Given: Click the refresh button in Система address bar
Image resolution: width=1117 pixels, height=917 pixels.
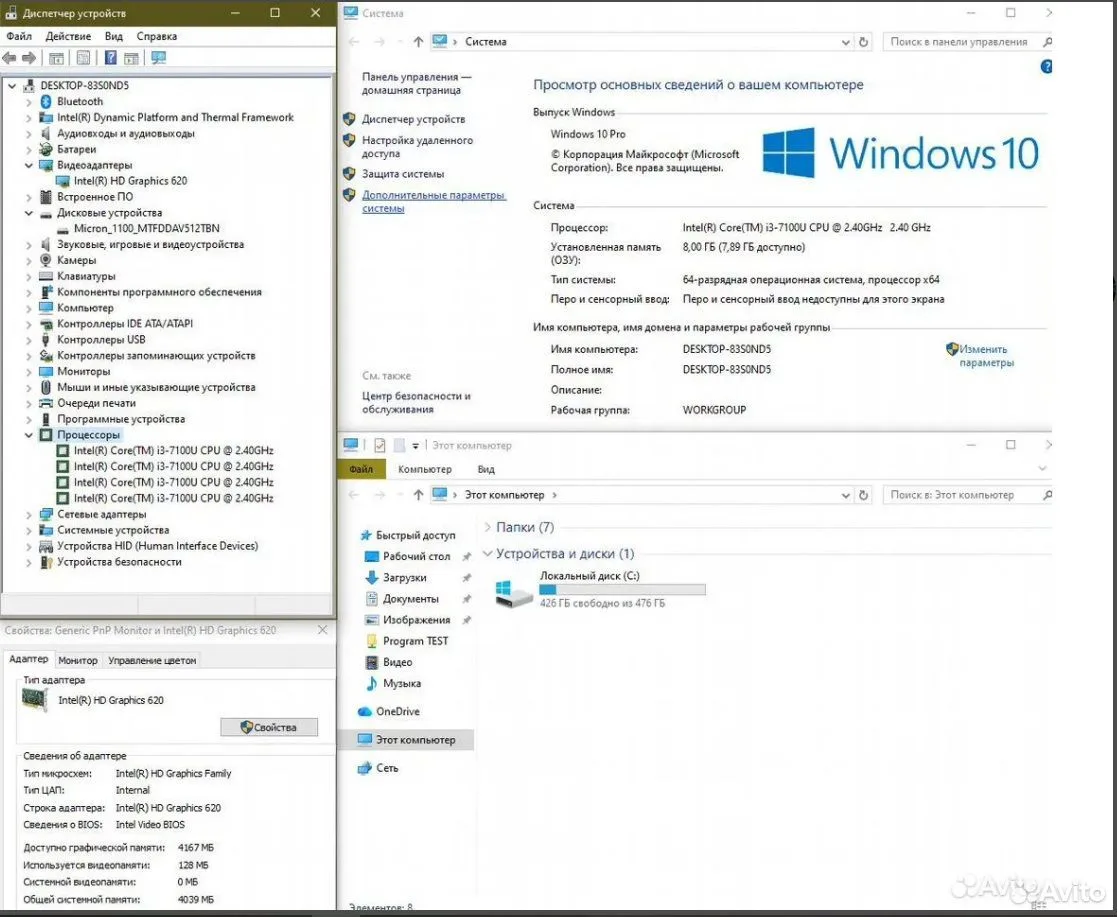Looking at the screenshot, I should point(863,42).
